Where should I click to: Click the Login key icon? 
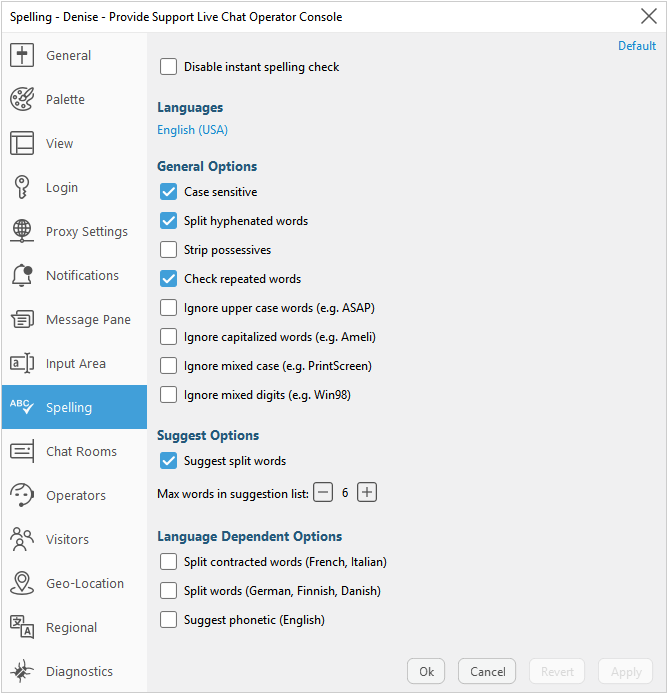(x=22, y=187)
